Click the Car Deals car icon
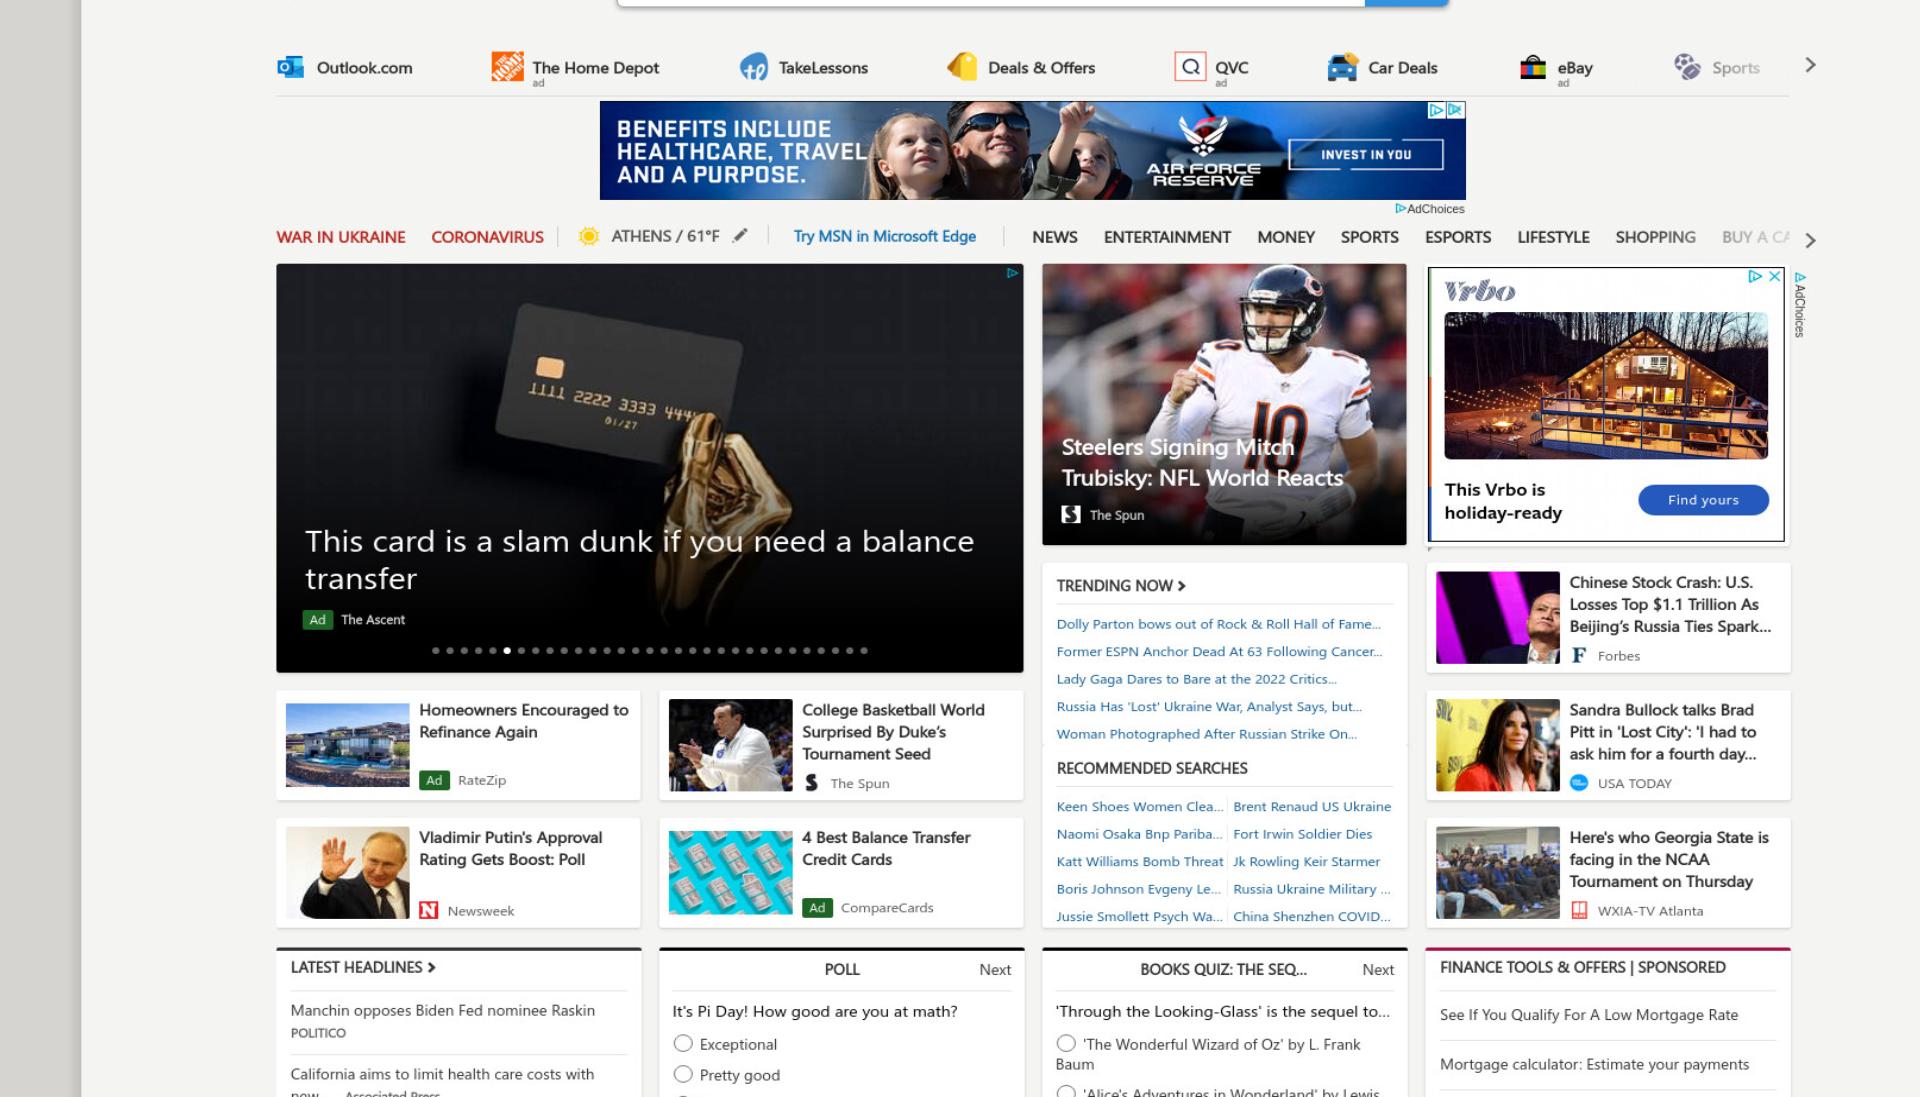 click(x=1342, y=67)
